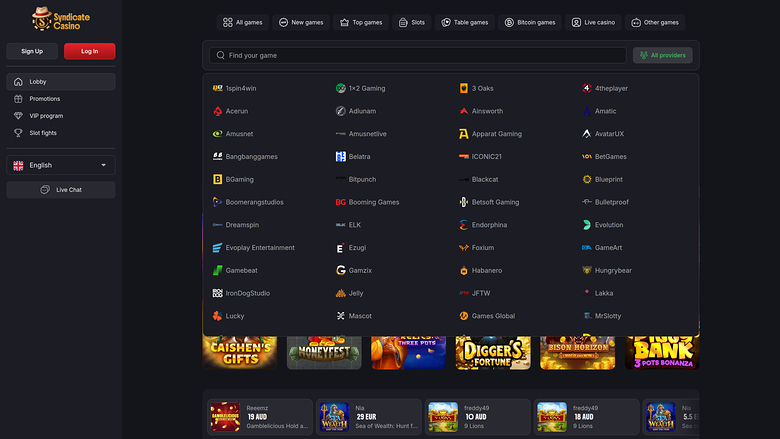Screen dimensions: 780x439
Task: Choose Bulletproof provider
Action: point(605,202)
